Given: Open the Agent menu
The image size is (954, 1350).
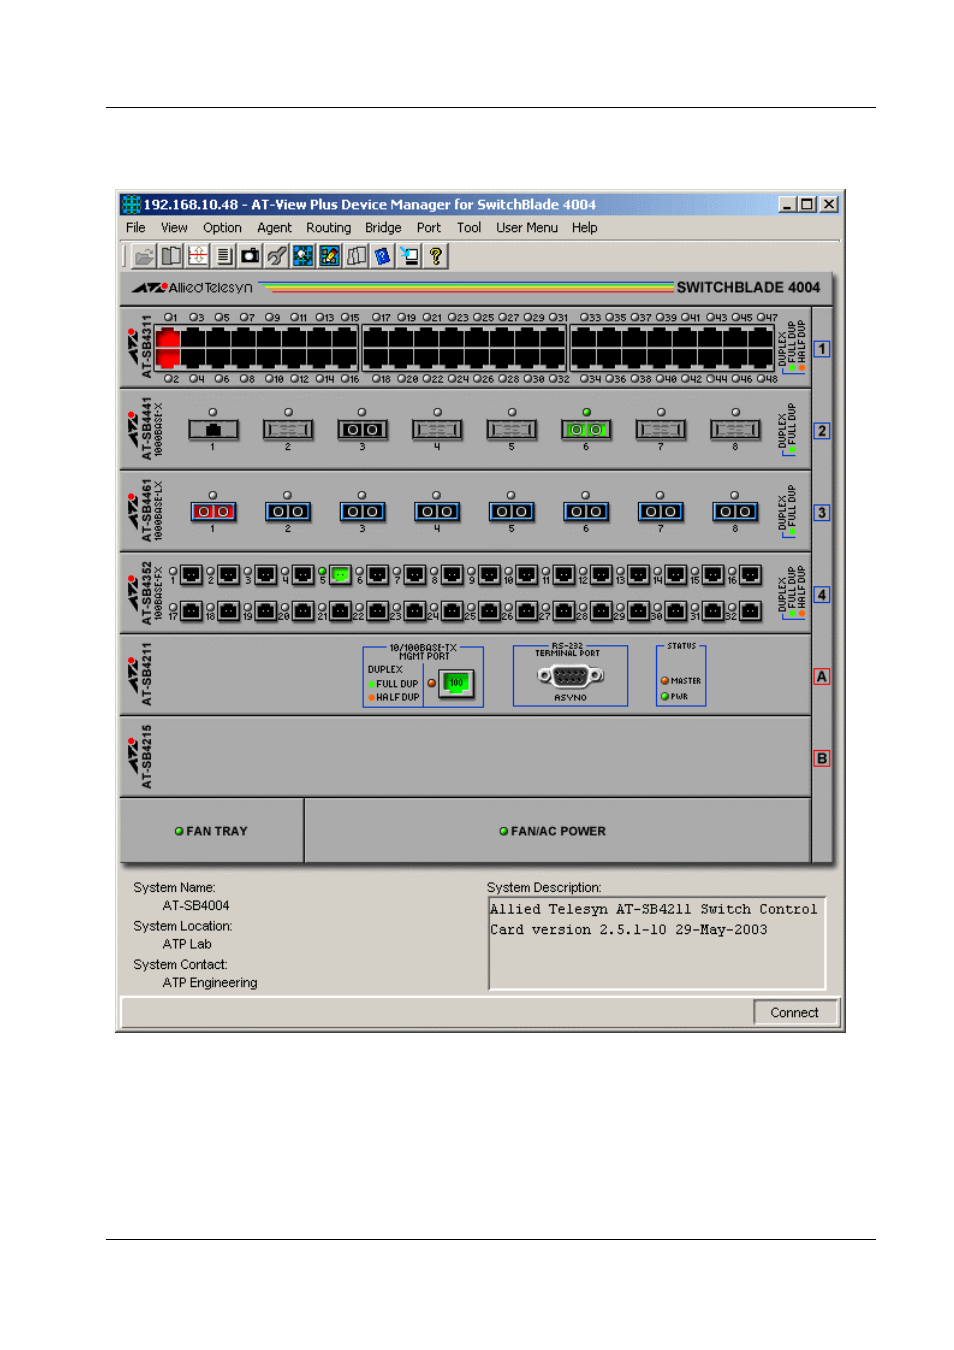Looking at the screenshot, I should point(274,228).
